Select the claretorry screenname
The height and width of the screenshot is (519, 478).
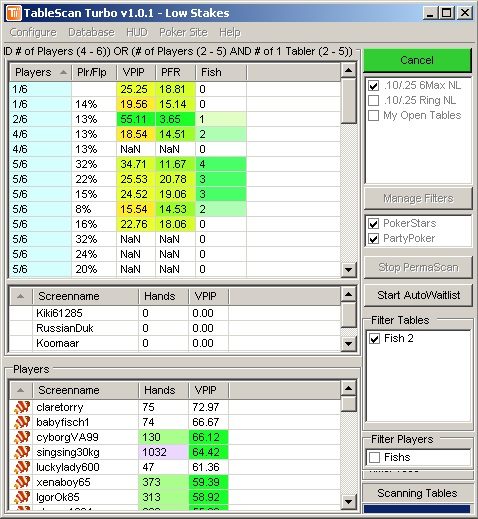tap(60, 407)
